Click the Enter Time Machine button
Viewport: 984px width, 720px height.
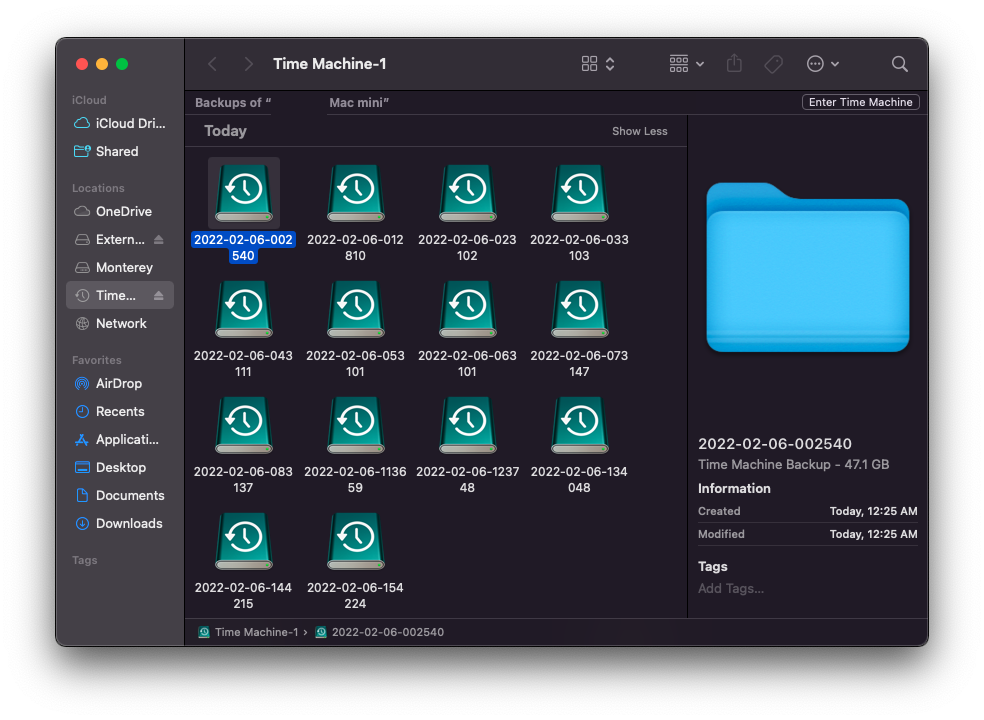[x=860, y=102]
